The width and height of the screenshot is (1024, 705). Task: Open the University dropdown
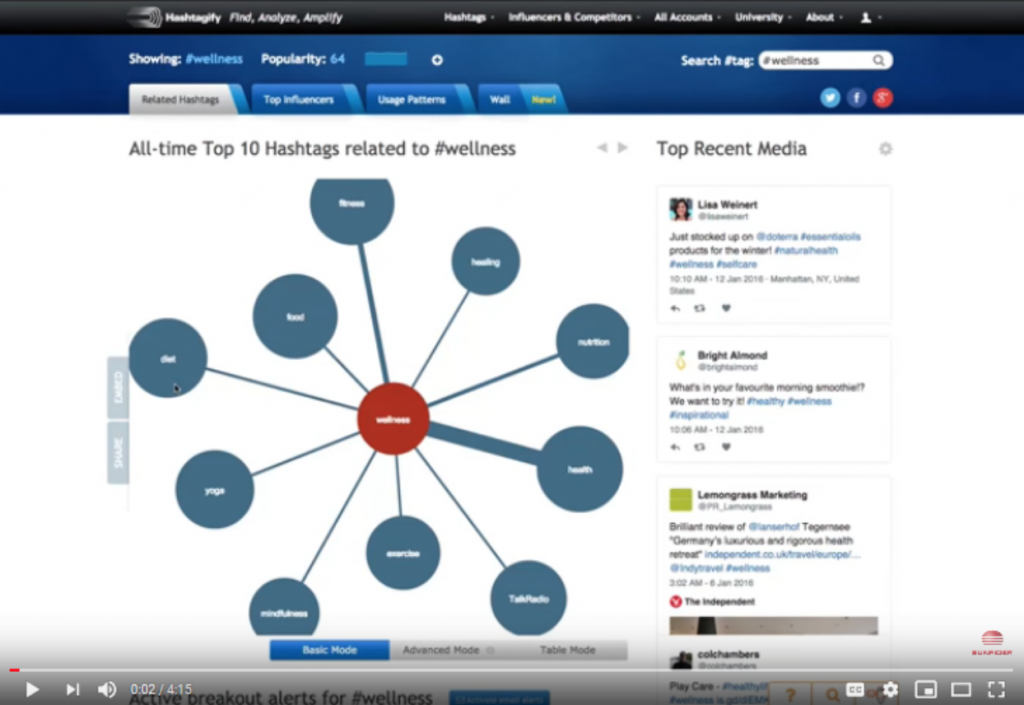763,18
